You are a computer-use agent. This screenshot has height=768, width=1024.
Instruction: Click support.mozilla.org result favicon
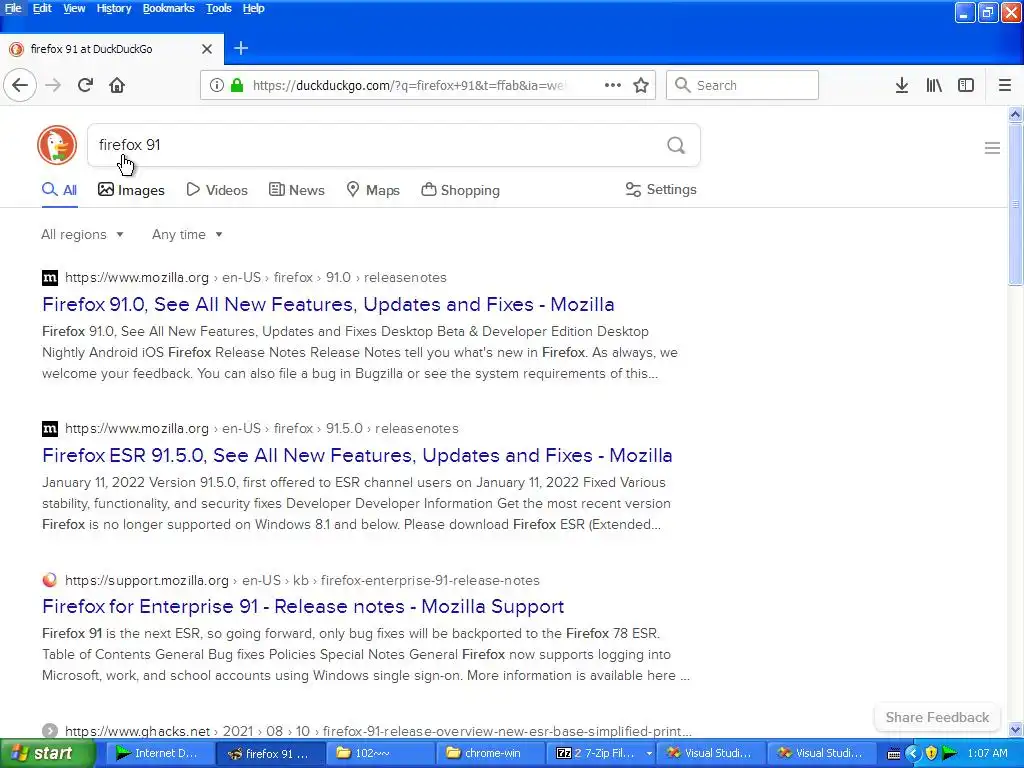(50, 580)
